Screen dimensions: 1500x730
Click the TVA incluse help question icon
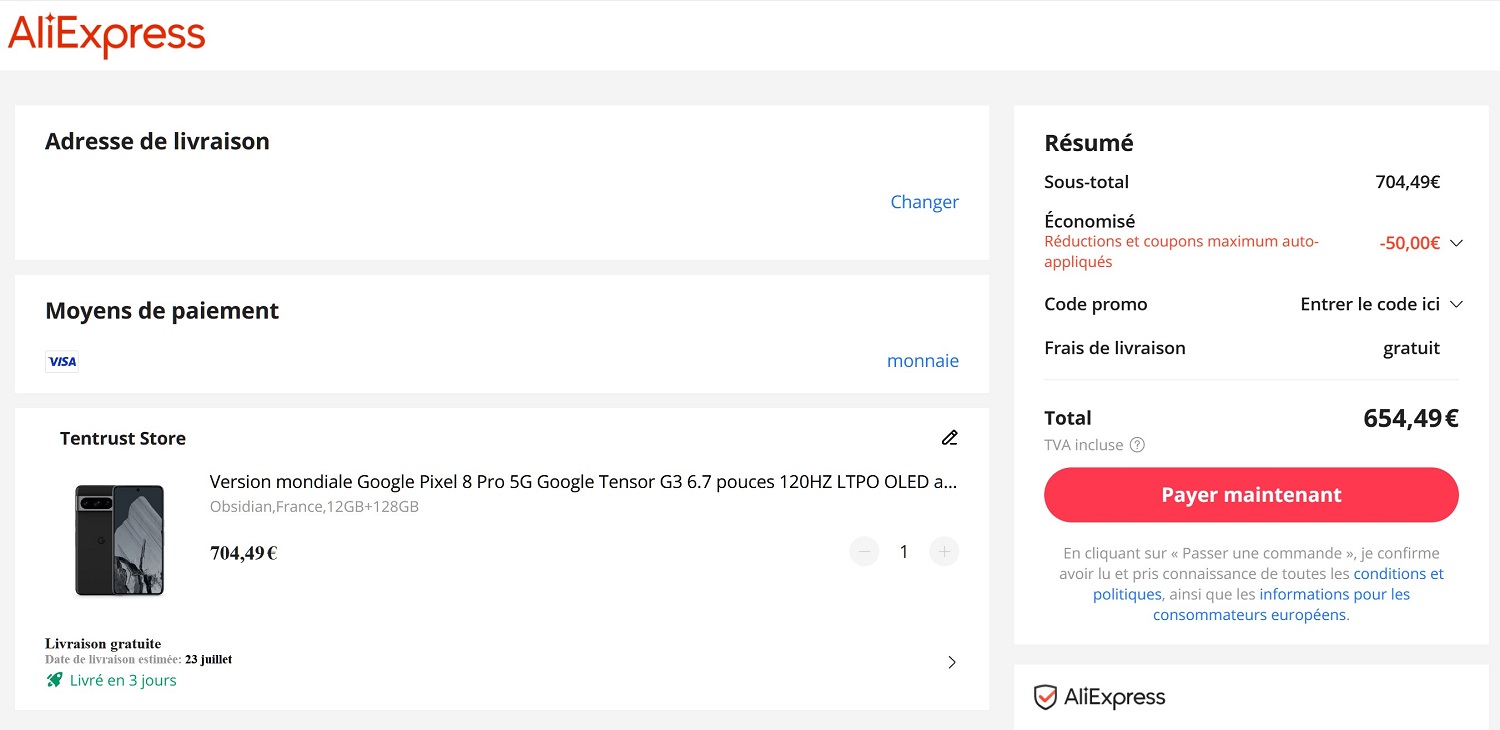click(x=1137, y=445)
